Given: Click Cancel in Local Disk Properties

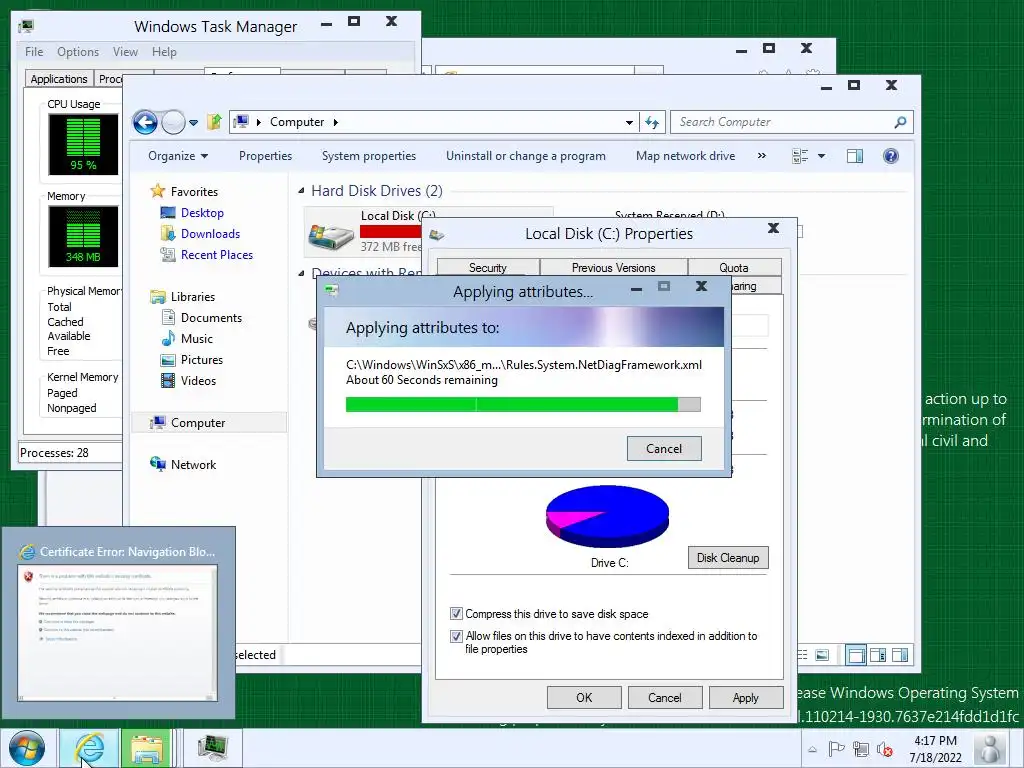Looking at the screenshot, I should [x=665, y=697].
